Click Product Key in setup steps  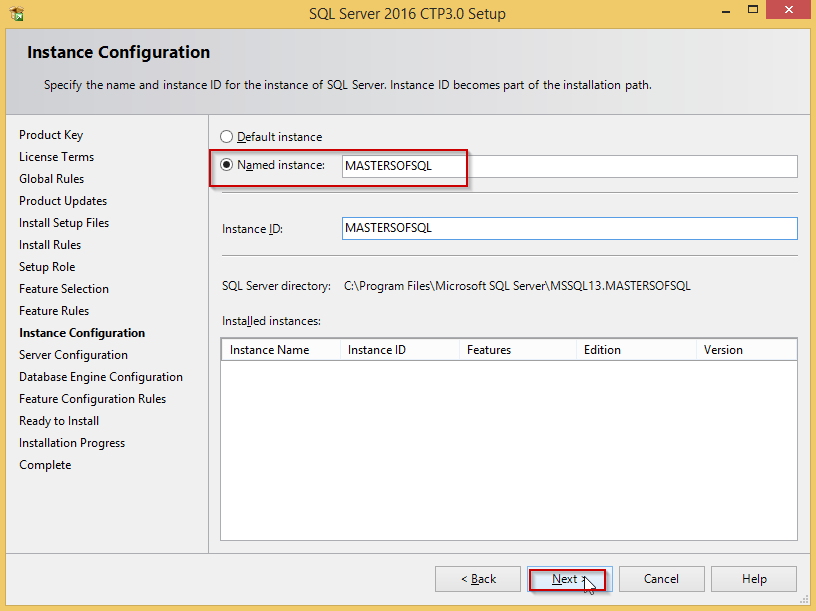pyautogui.click(x=51, y=135)
